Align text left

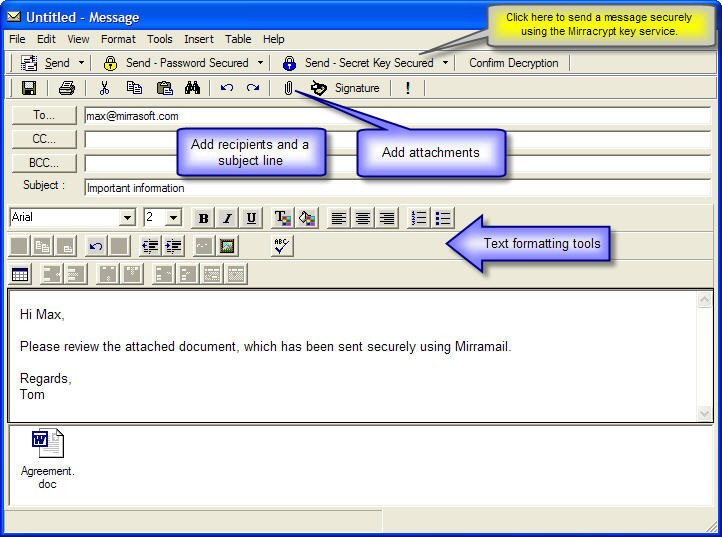click(338, 218)
